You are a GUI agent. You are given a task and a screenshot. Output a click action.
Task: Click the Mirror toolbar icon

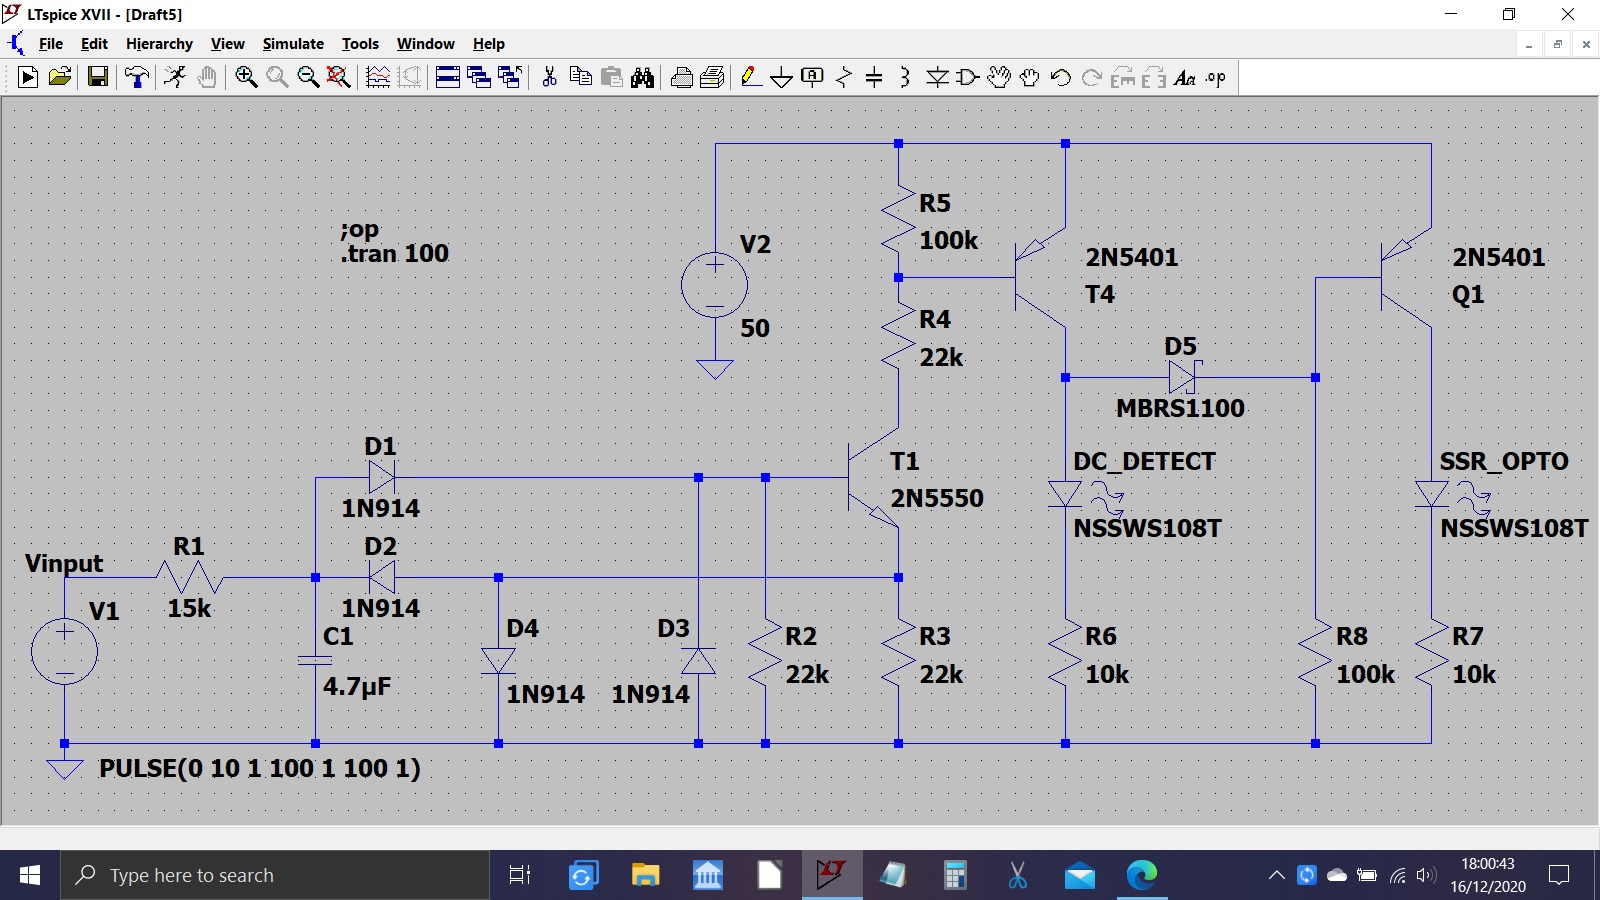point(1154,77)
